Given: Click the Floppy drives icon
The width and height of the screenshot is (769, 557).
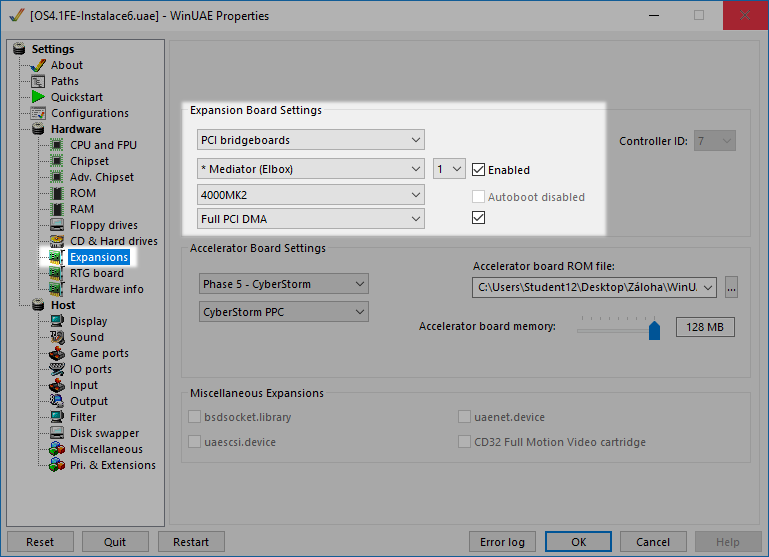Looking at the screenshot, I should click(57, 225).
